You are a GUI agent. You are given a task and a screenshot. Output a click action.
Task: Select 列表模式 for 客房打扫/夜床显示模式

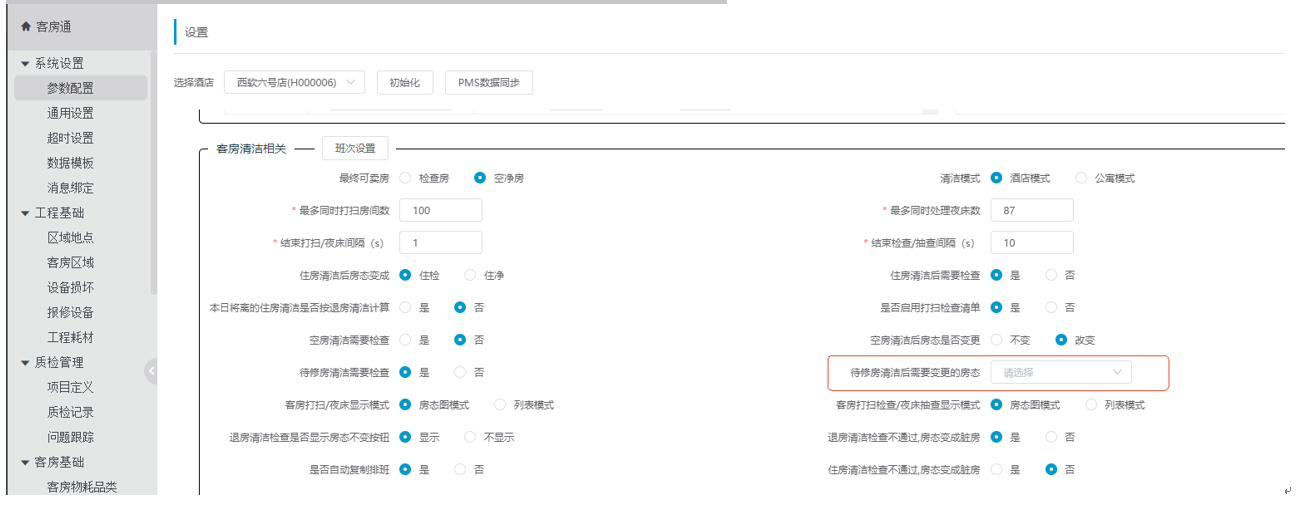click(500, 405)
